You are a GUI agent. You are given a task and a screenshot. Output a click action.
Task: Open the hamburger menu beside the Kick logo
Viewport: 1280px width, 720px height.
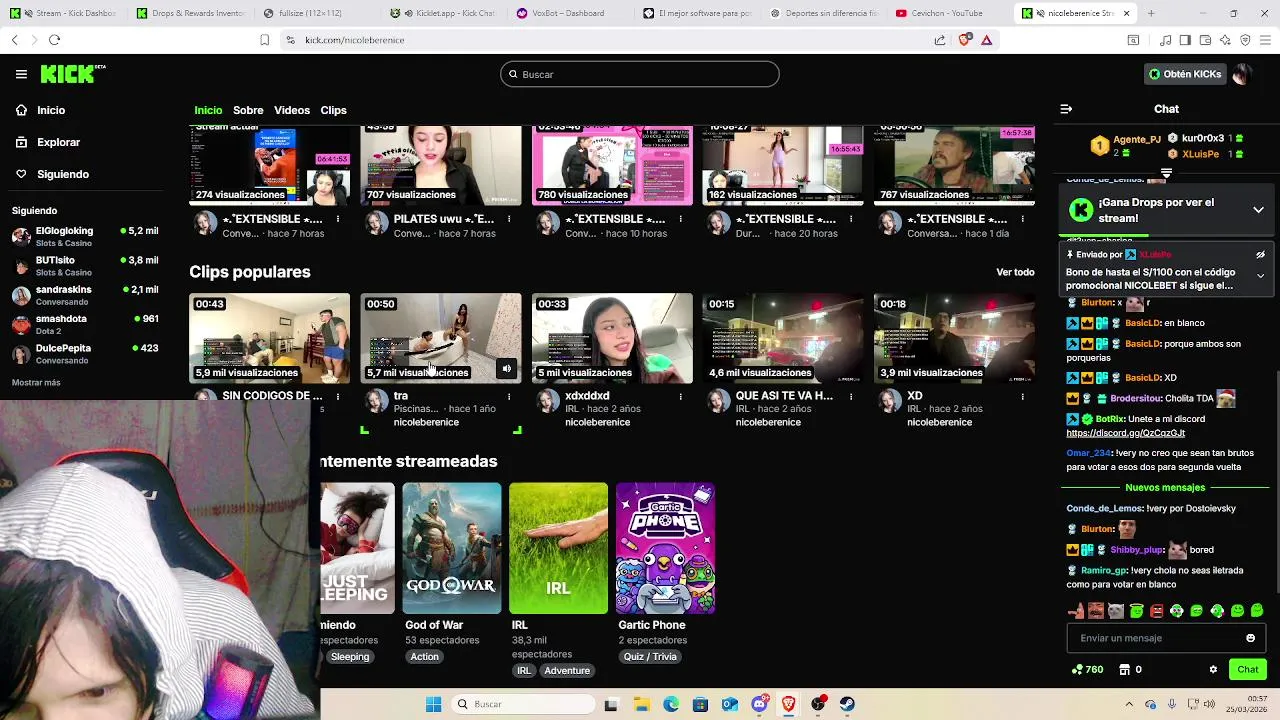pos(21,74)
